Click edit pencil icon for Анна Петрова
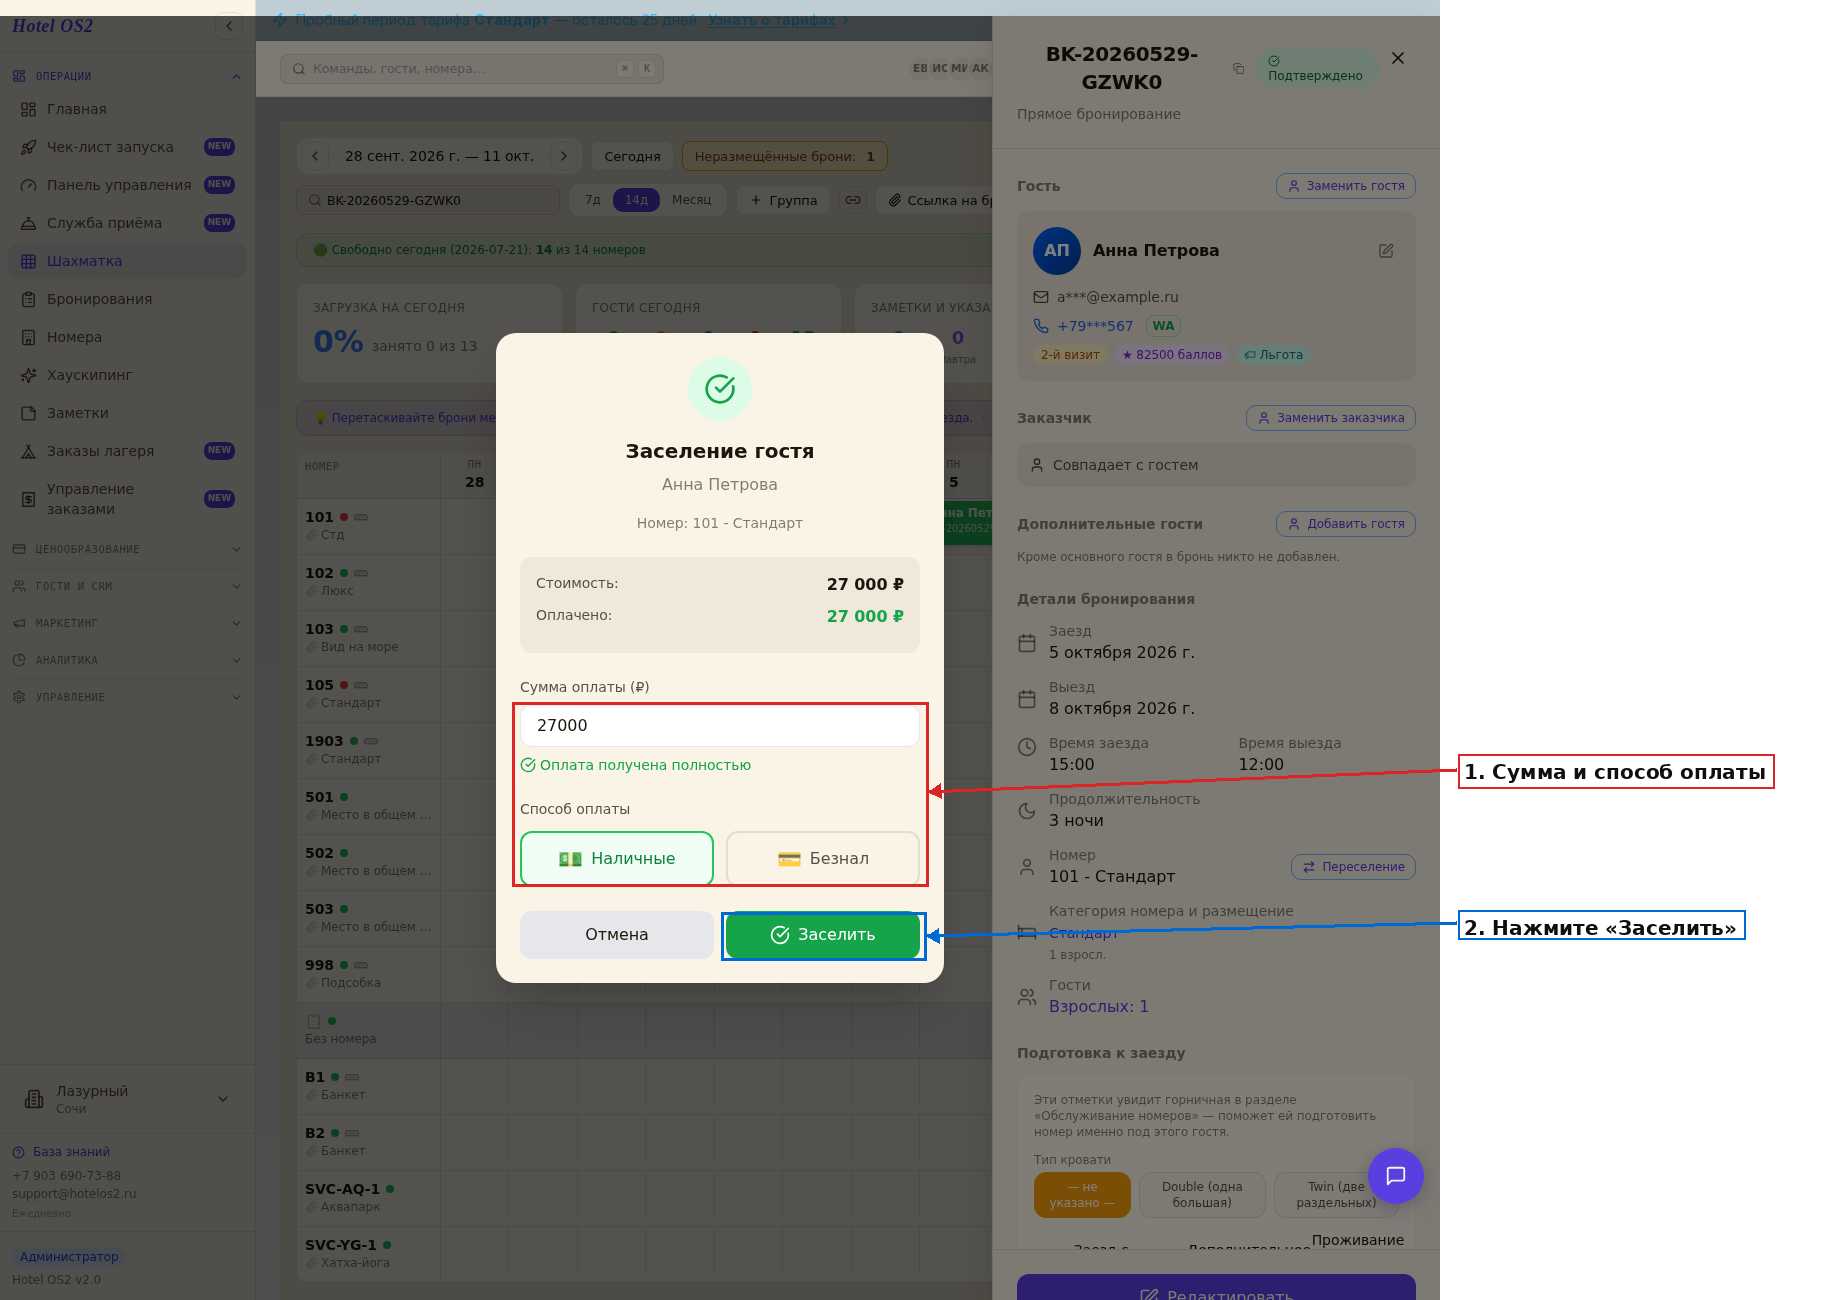This screenshot has width=1840, height=1300. (1386, 251)
